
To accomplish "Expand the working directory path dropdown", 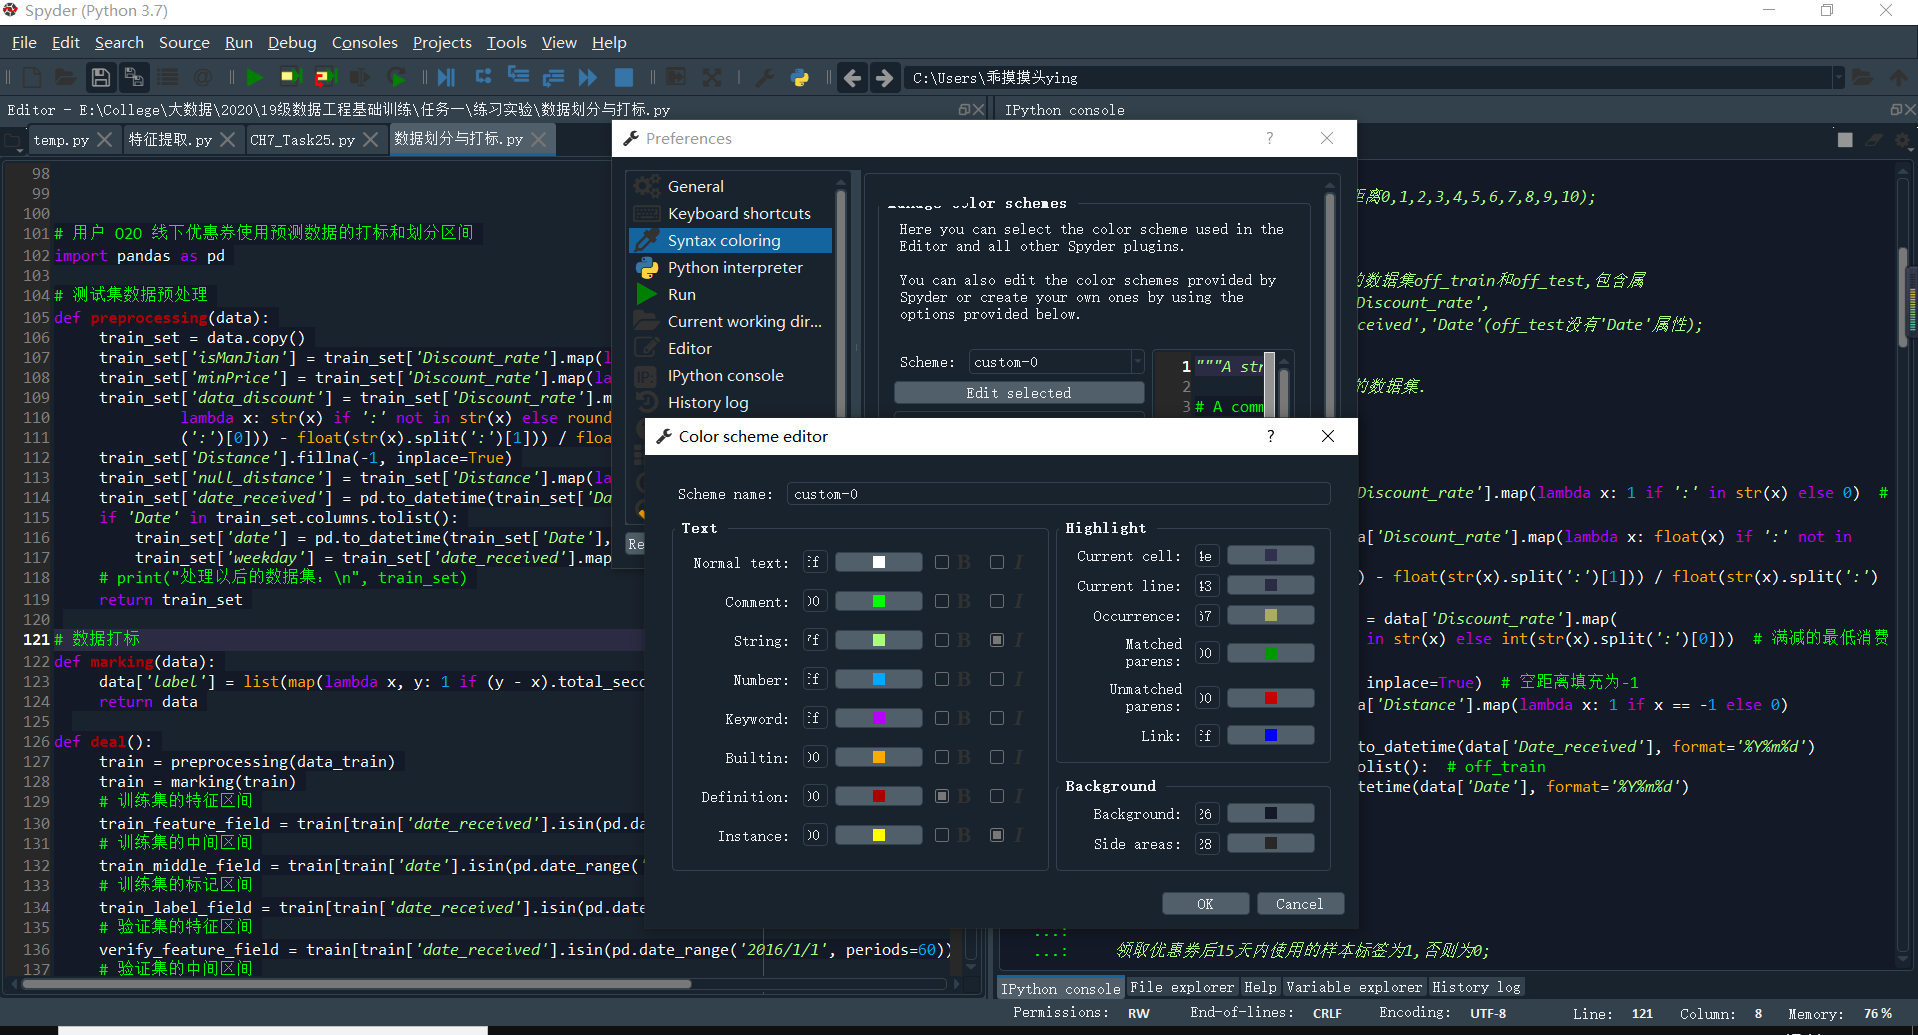I will [1840, 77].
